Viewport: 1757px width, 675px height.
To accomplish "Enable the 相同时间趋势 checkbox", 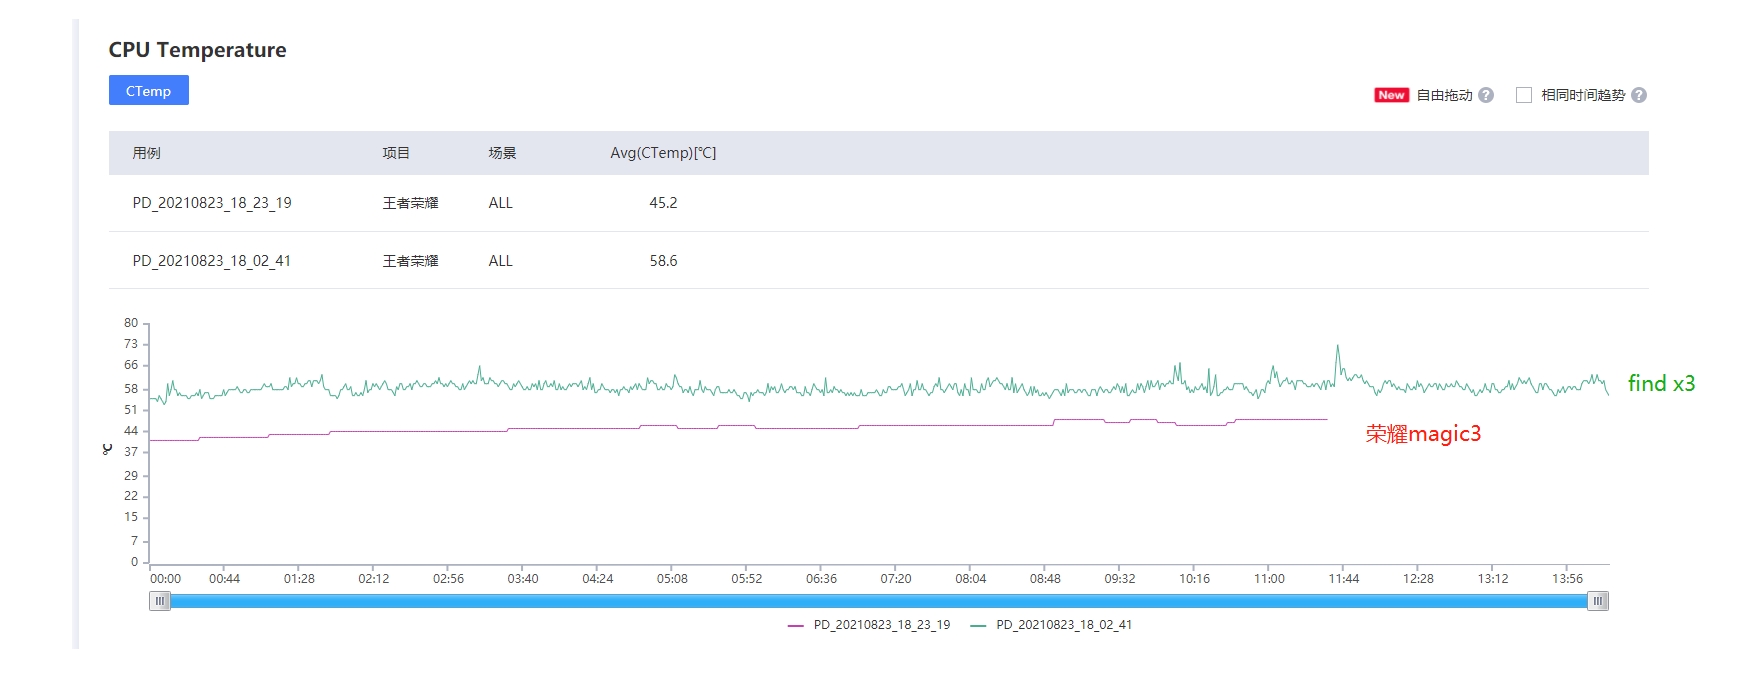I will point(1524,95).
